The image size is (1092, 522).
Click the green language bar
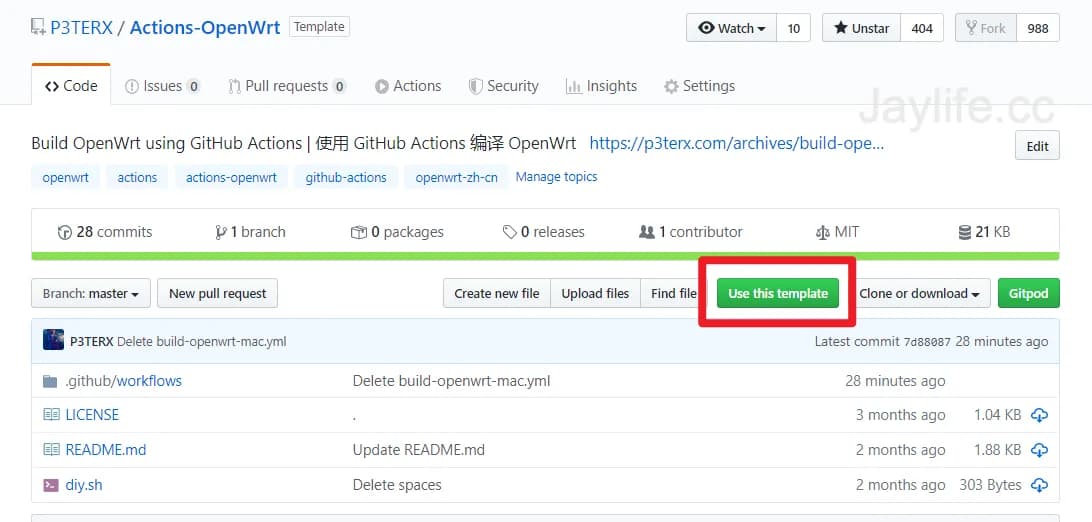[545, 256]
